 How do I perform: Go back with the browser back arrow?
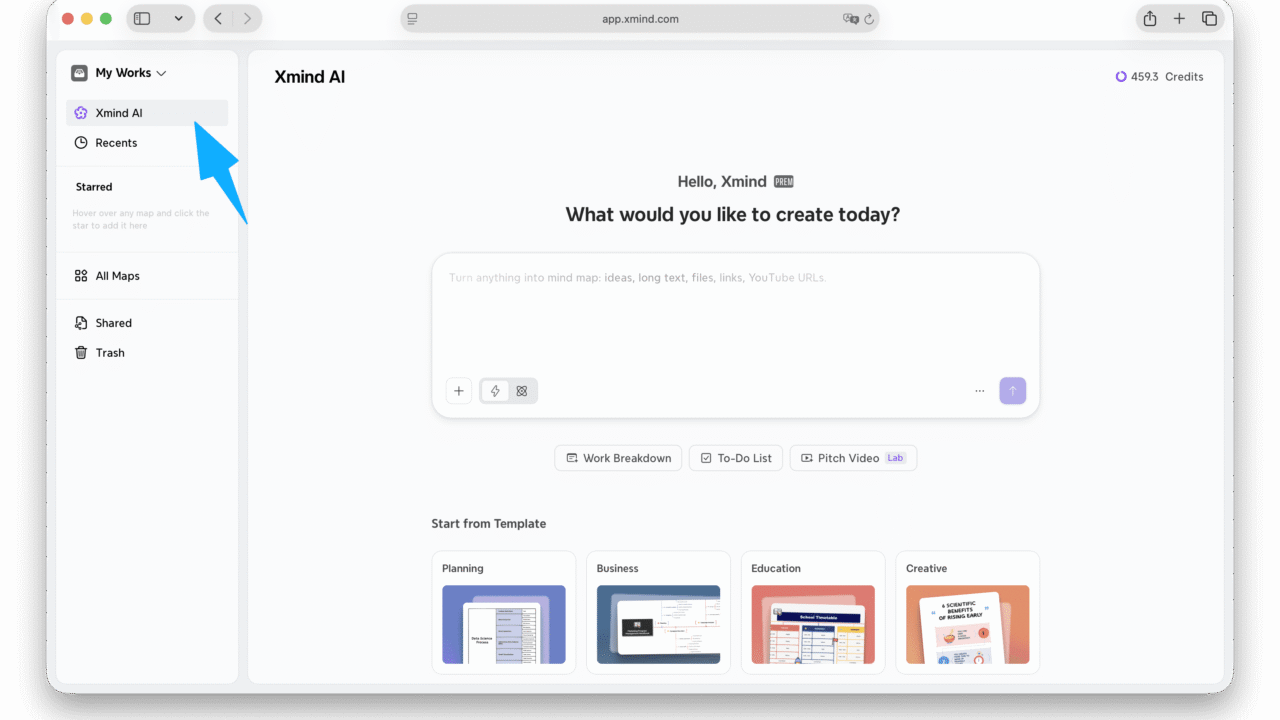(218, 18)
